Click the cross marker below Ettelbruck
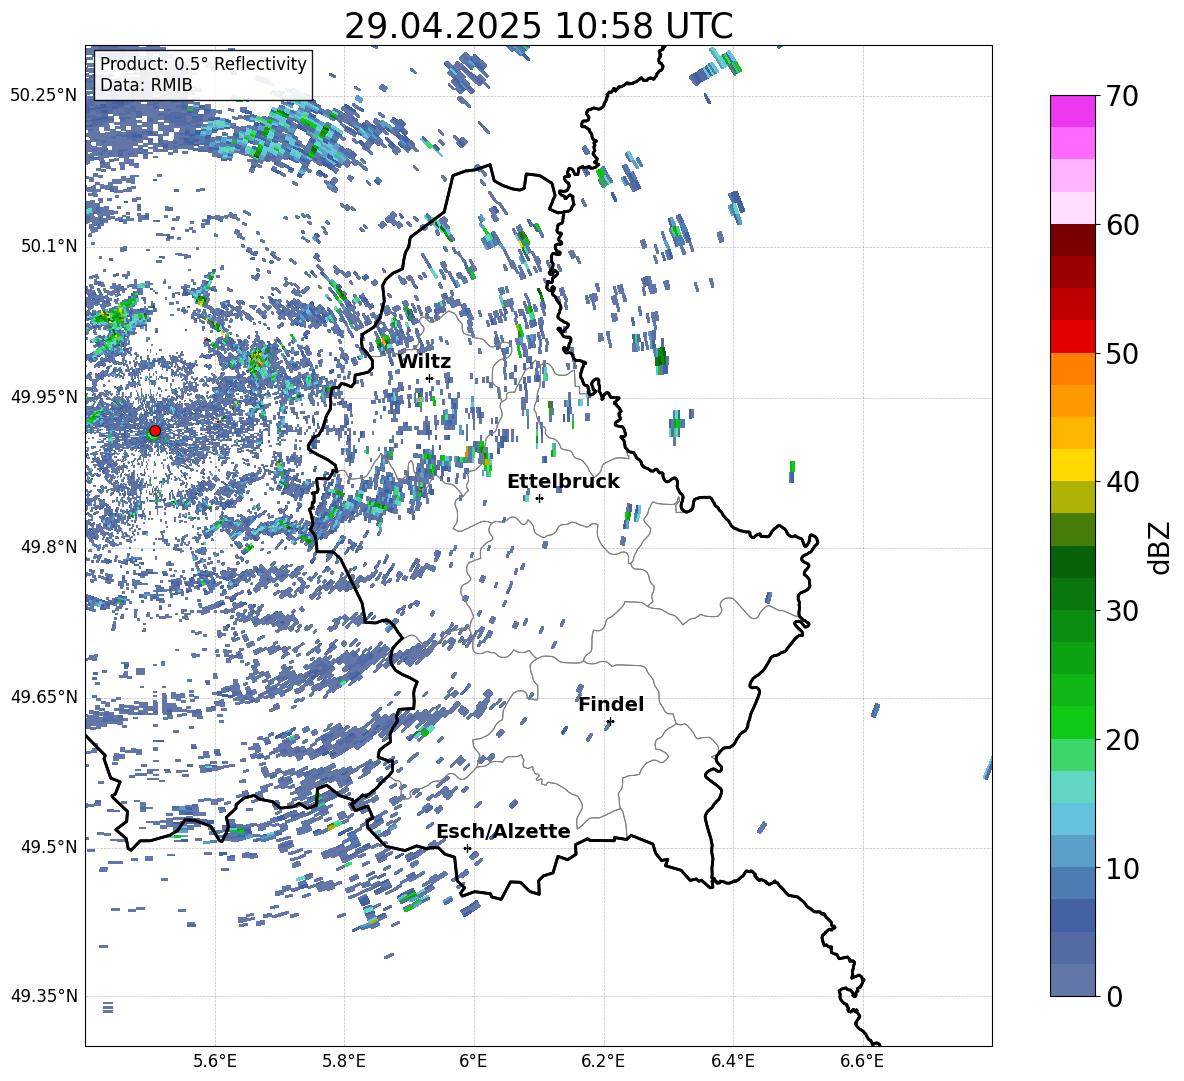This screenshot has width=1184, height=1081. (539, 498)
